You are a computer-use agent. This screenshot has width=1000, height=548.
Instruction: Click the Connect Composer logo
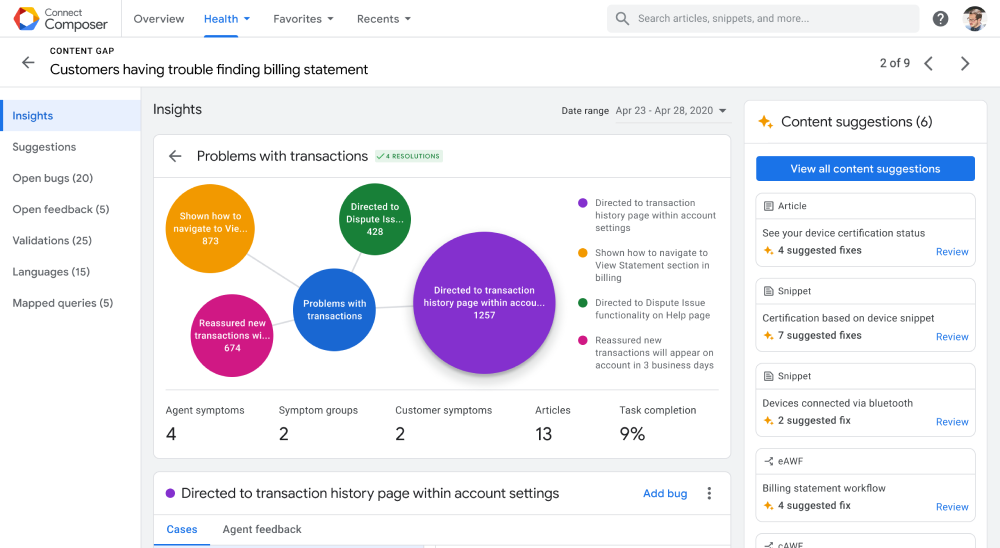61,19
